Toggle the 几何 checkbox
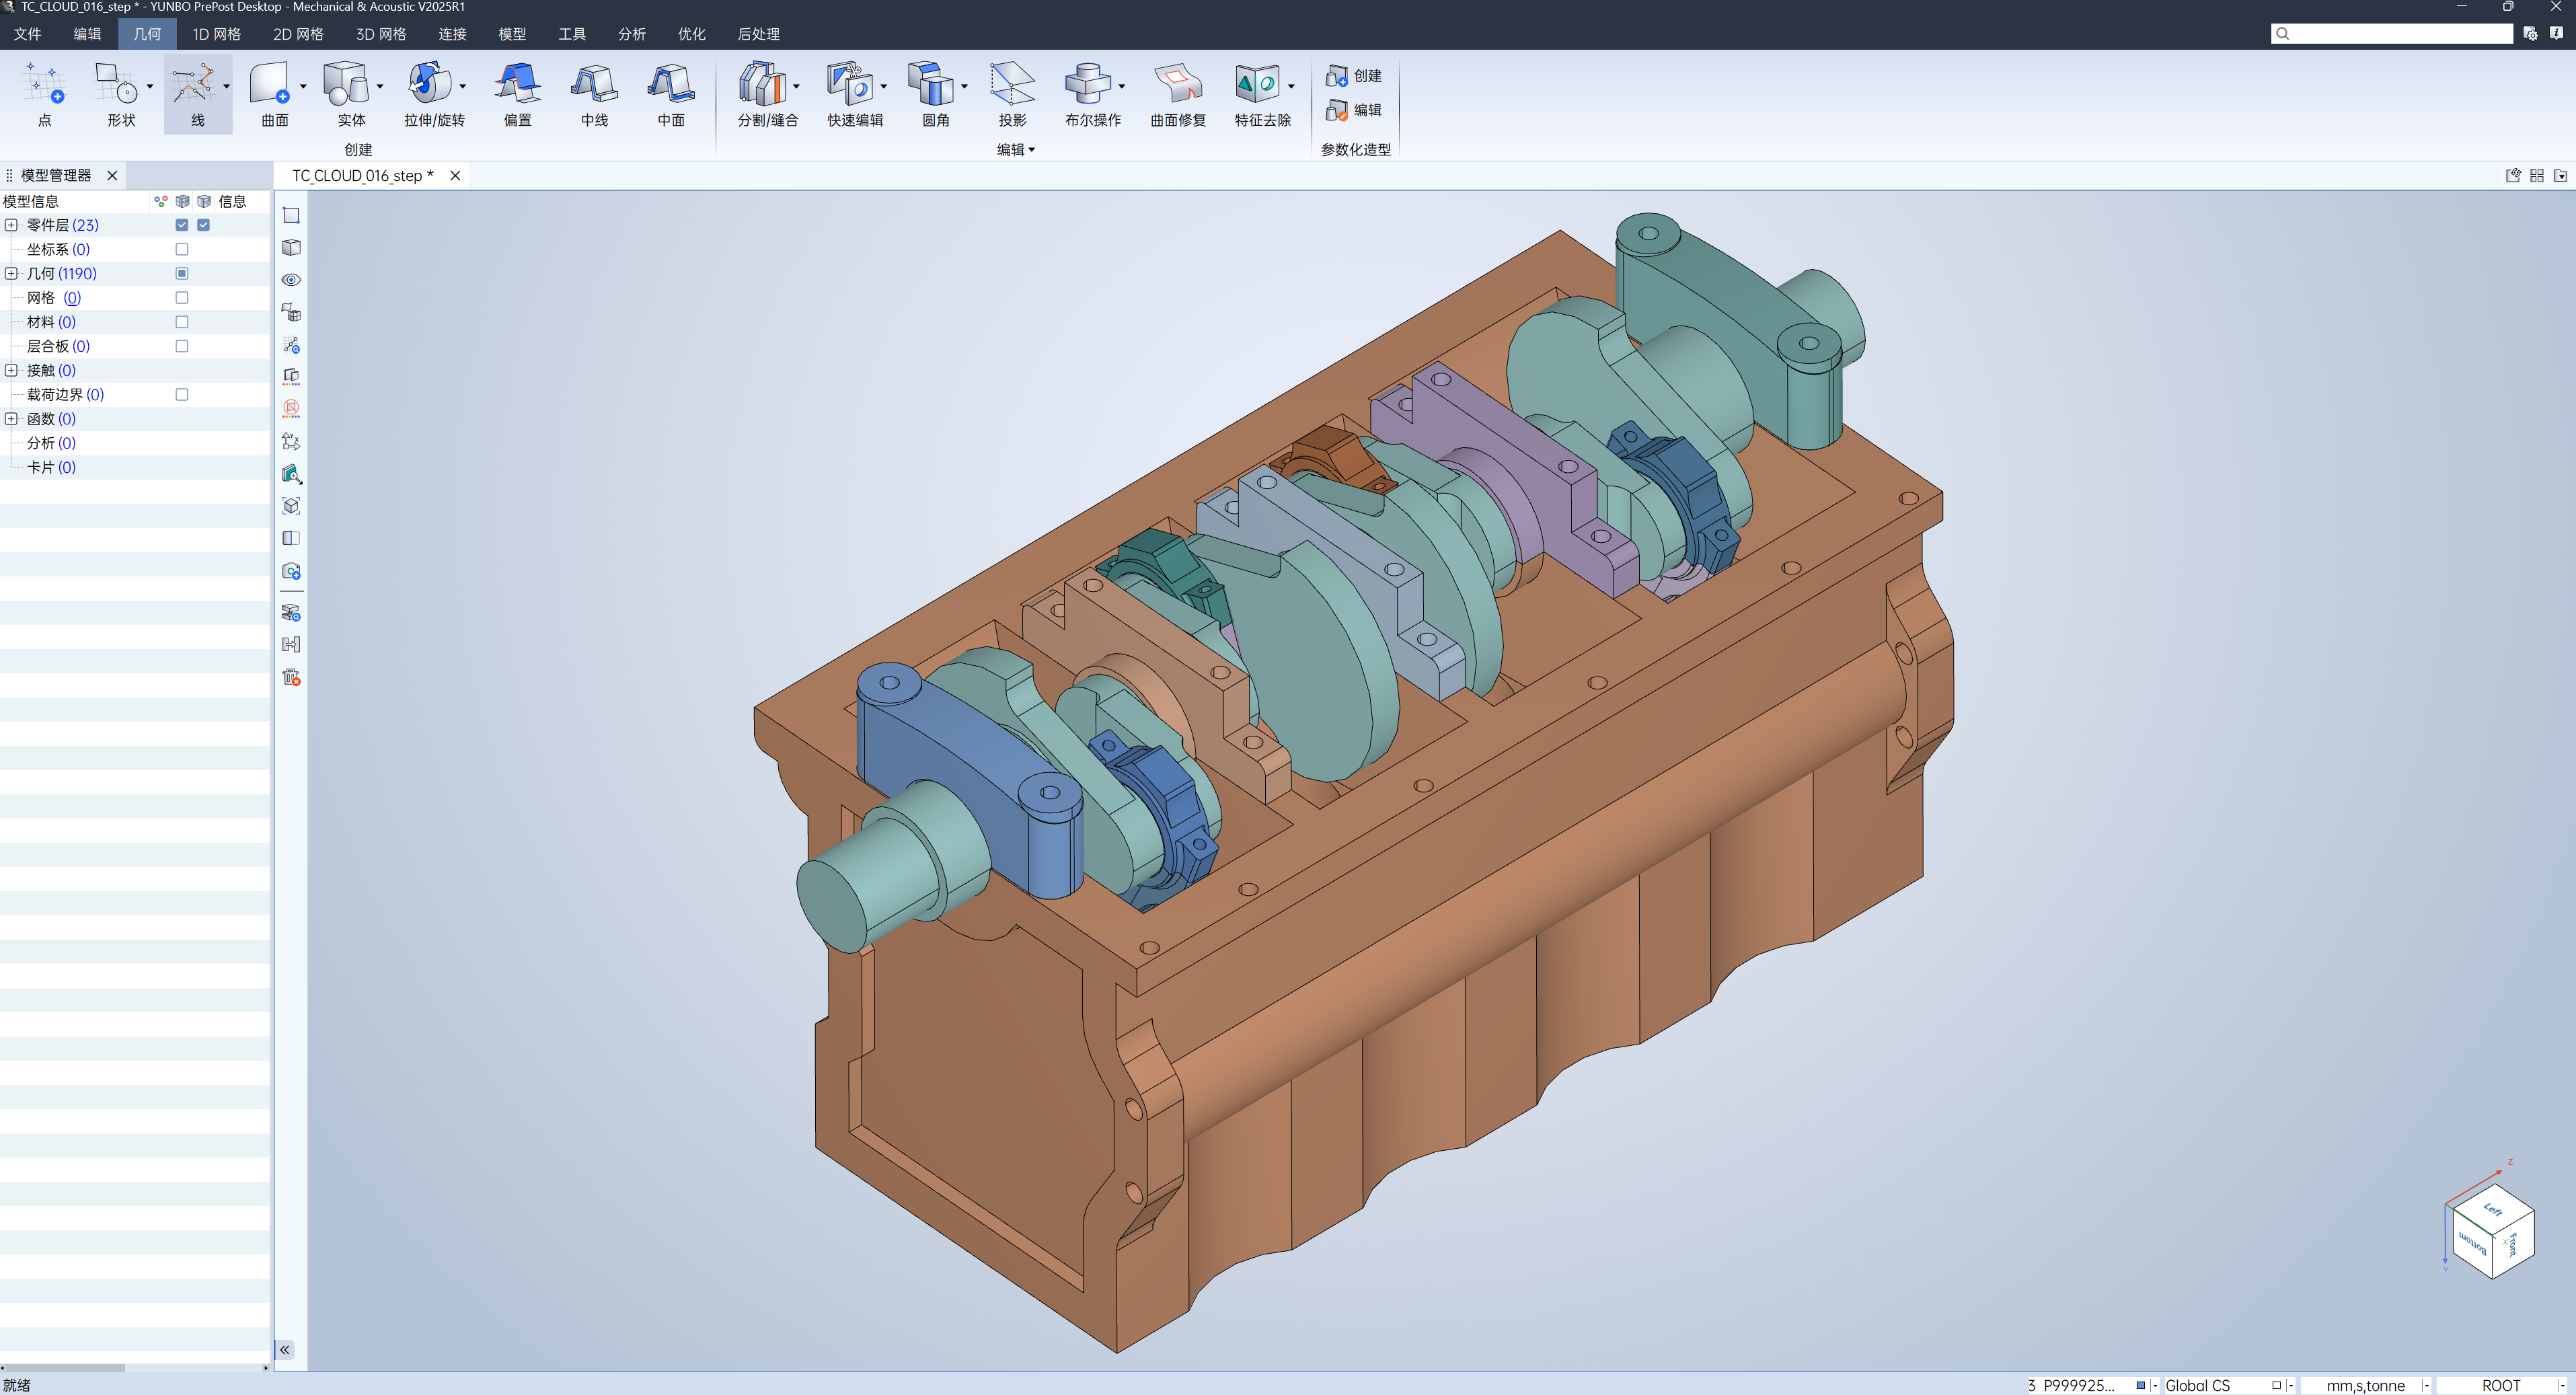 (x=182, y=273)
